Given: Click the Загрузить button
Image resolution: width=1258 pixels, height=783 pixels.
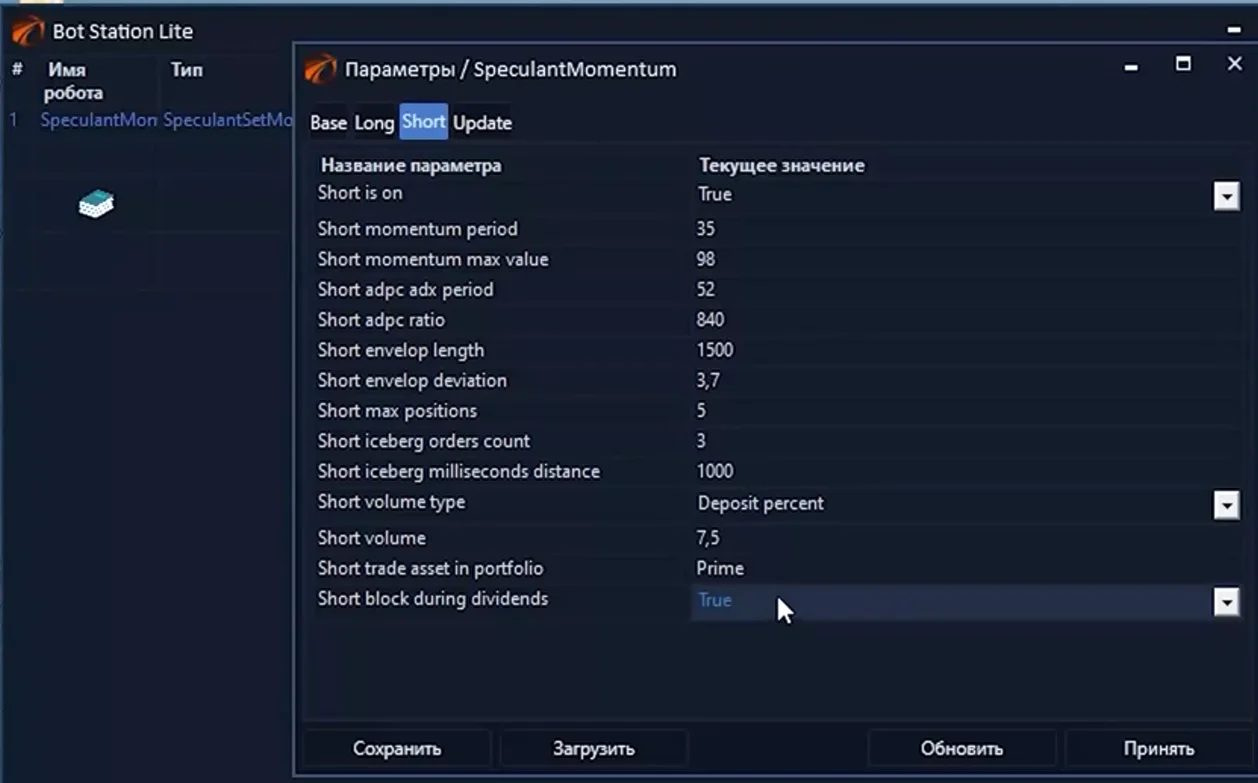Looking at the screenshot, I should pos(594,748).
